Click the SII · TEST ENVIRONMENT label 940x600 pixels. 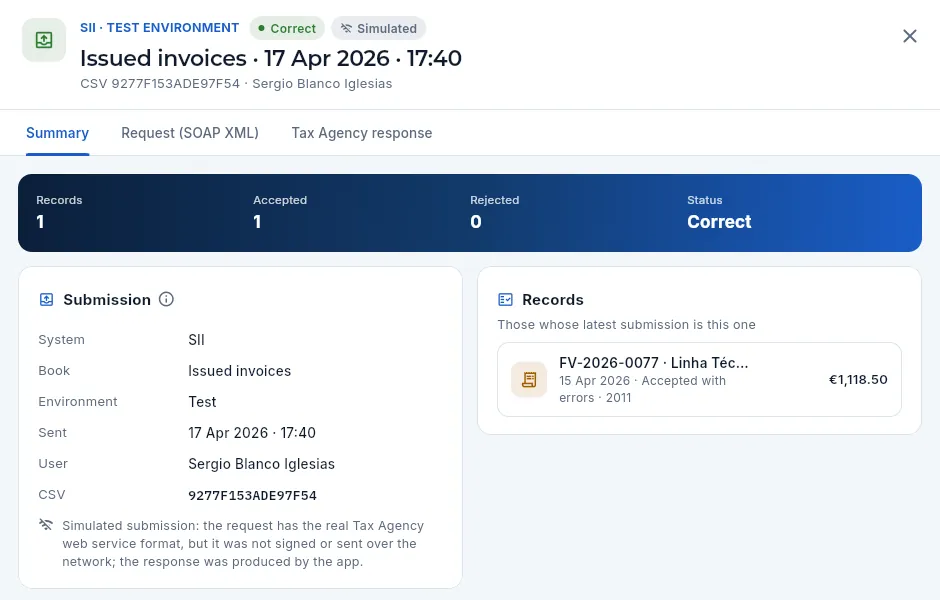(x=159, y=28)
